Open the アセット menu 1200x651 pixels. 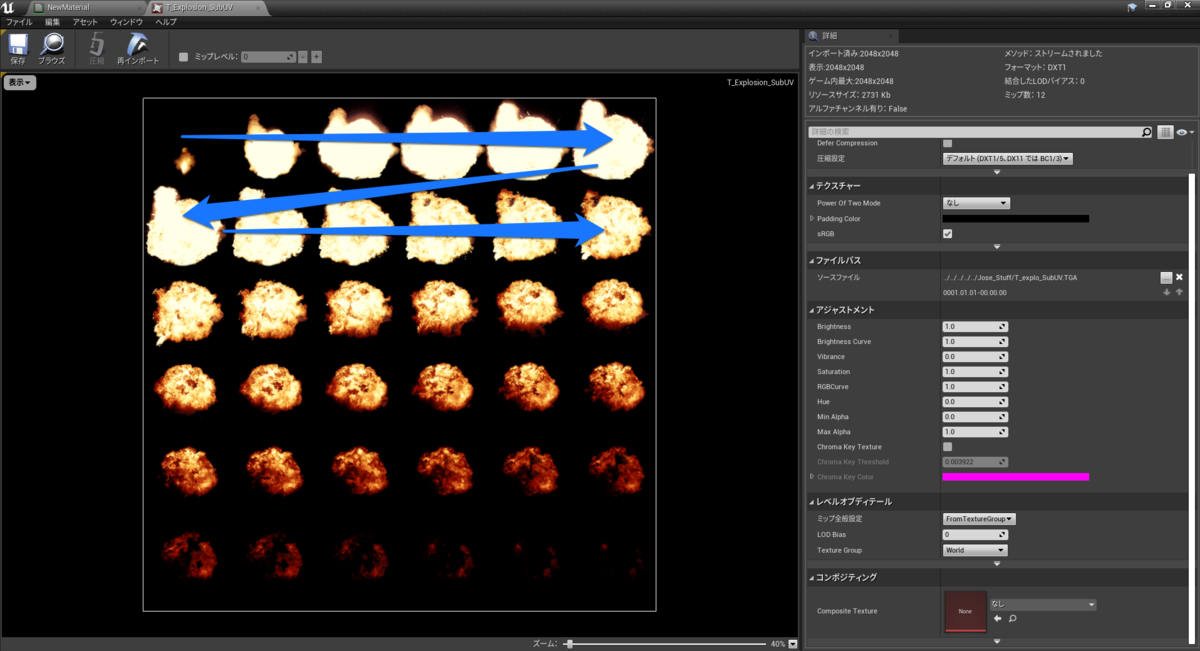[x=85, y=21]
